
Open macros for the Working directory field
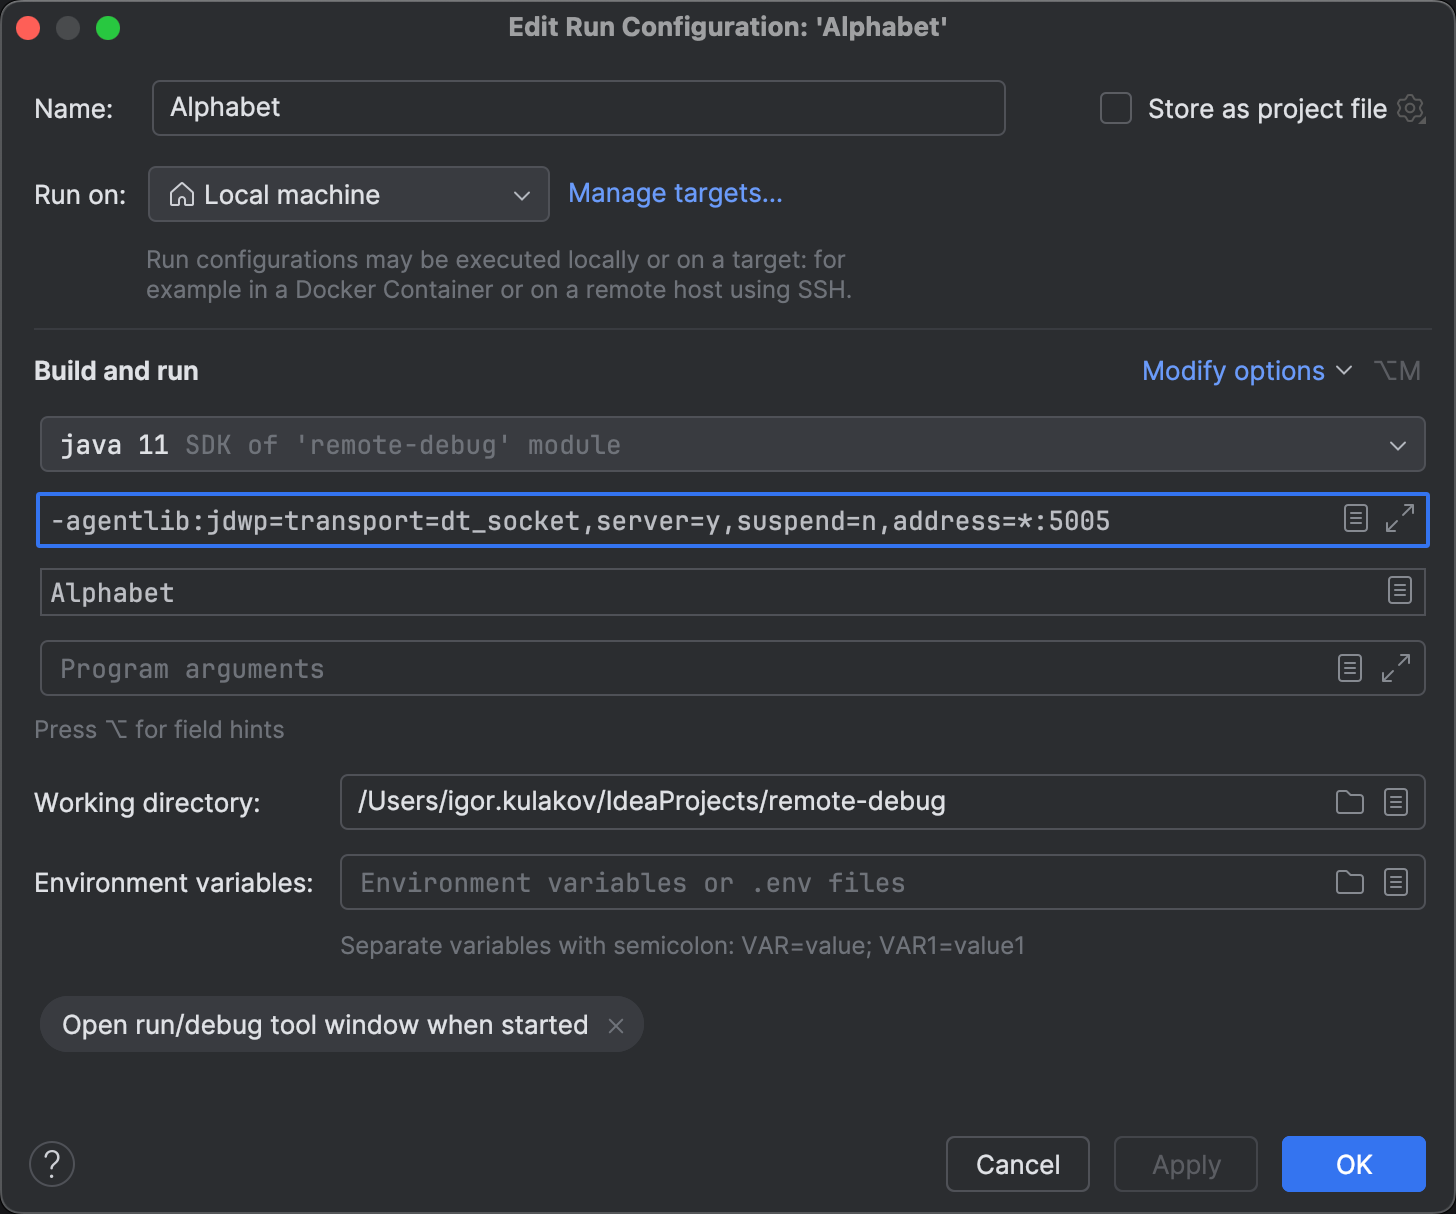(1396, 802)
